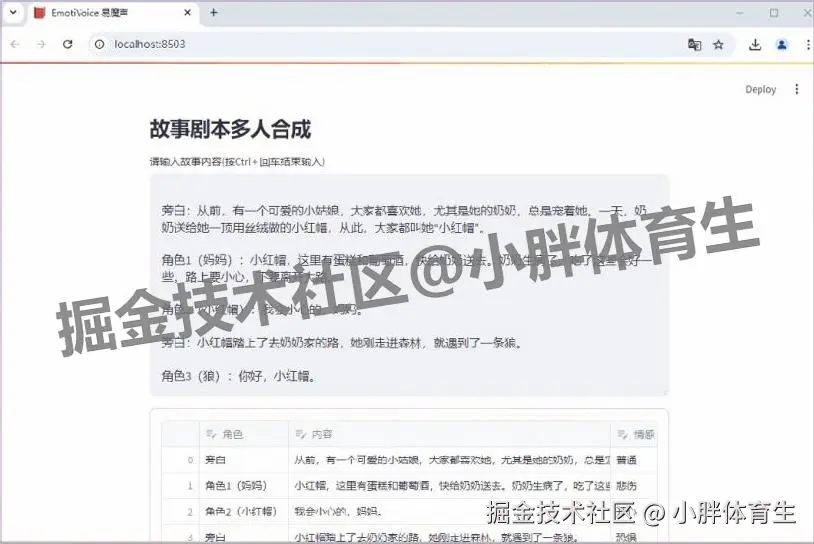
Task: Click 角色1（妈妈）role cell
Action: (244, 486)
